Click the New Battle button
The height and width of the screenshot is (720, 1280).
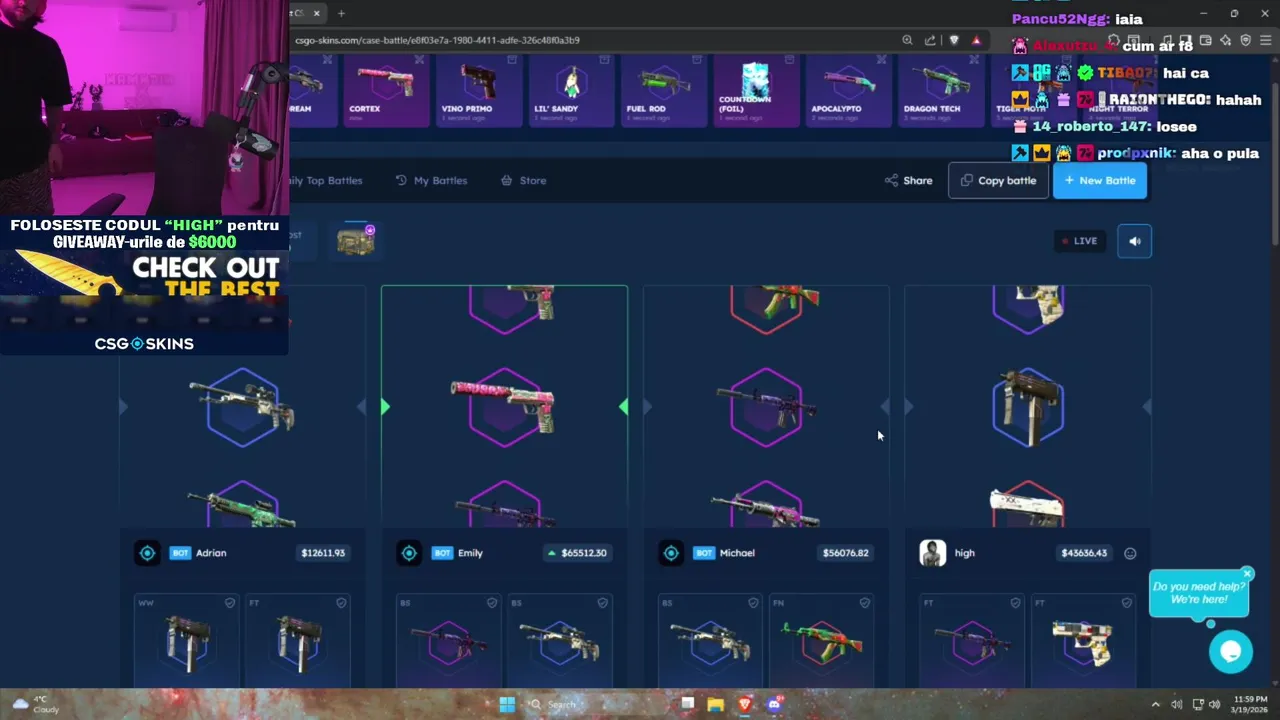click(x=1099, y=181)
